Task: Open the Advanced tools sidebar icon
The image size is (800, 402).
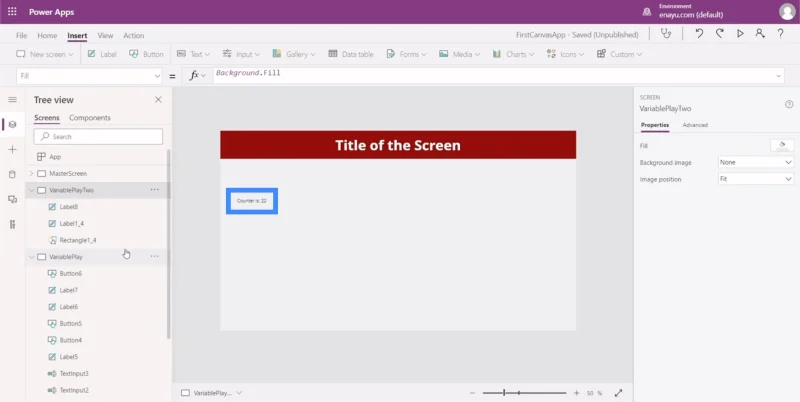Action: click(13, 224)
